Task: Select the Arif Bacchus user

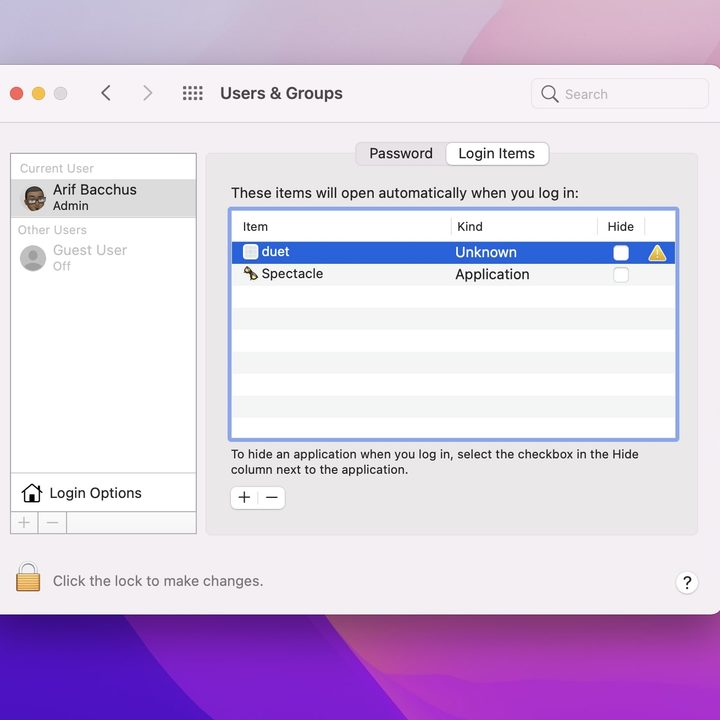Action: tap(103, 198)
